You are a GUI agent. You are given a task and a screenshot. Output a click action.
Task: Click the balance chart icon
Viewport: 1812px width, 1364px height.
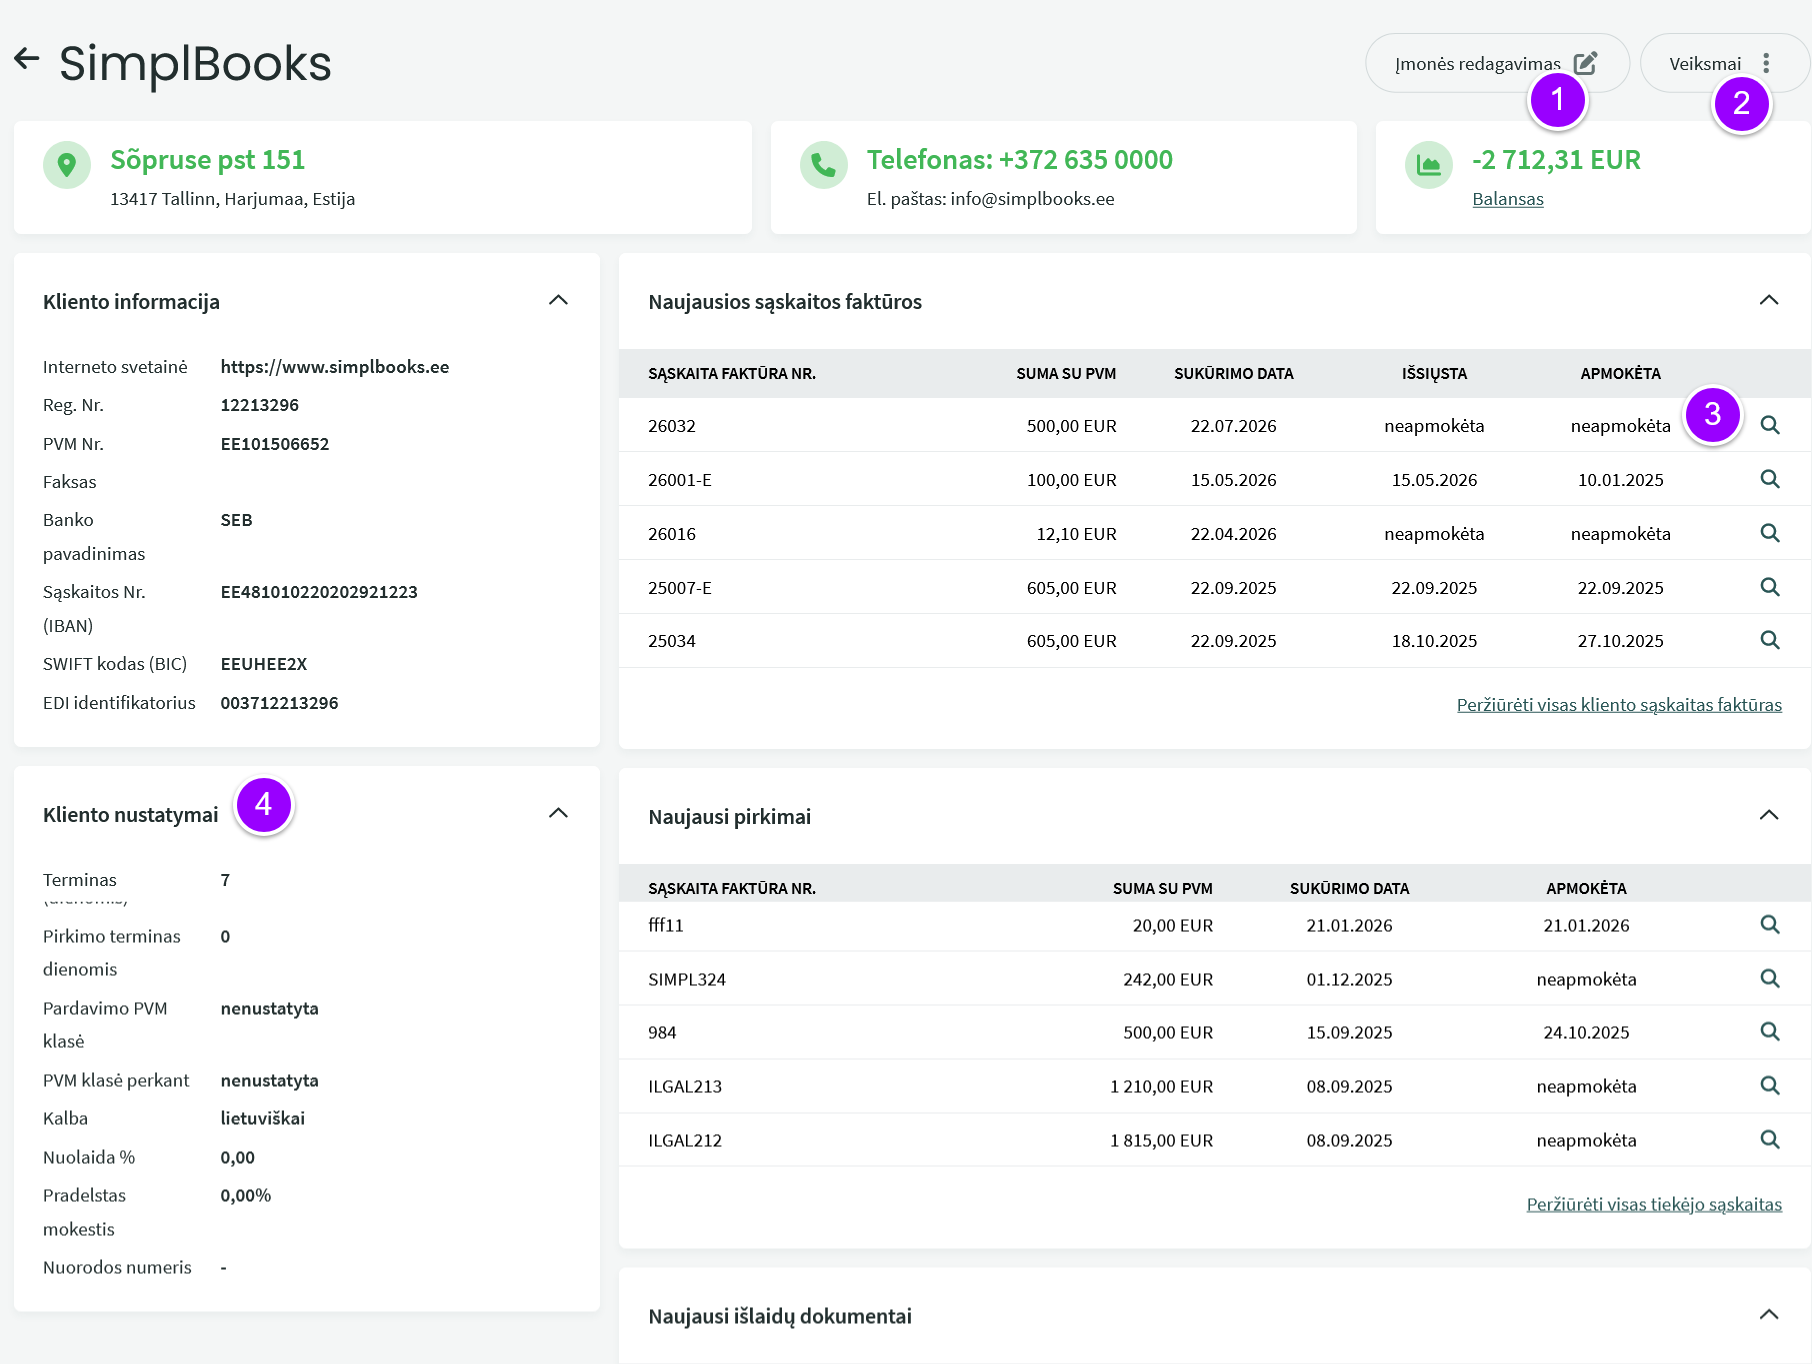click(x=1429, y=165)
